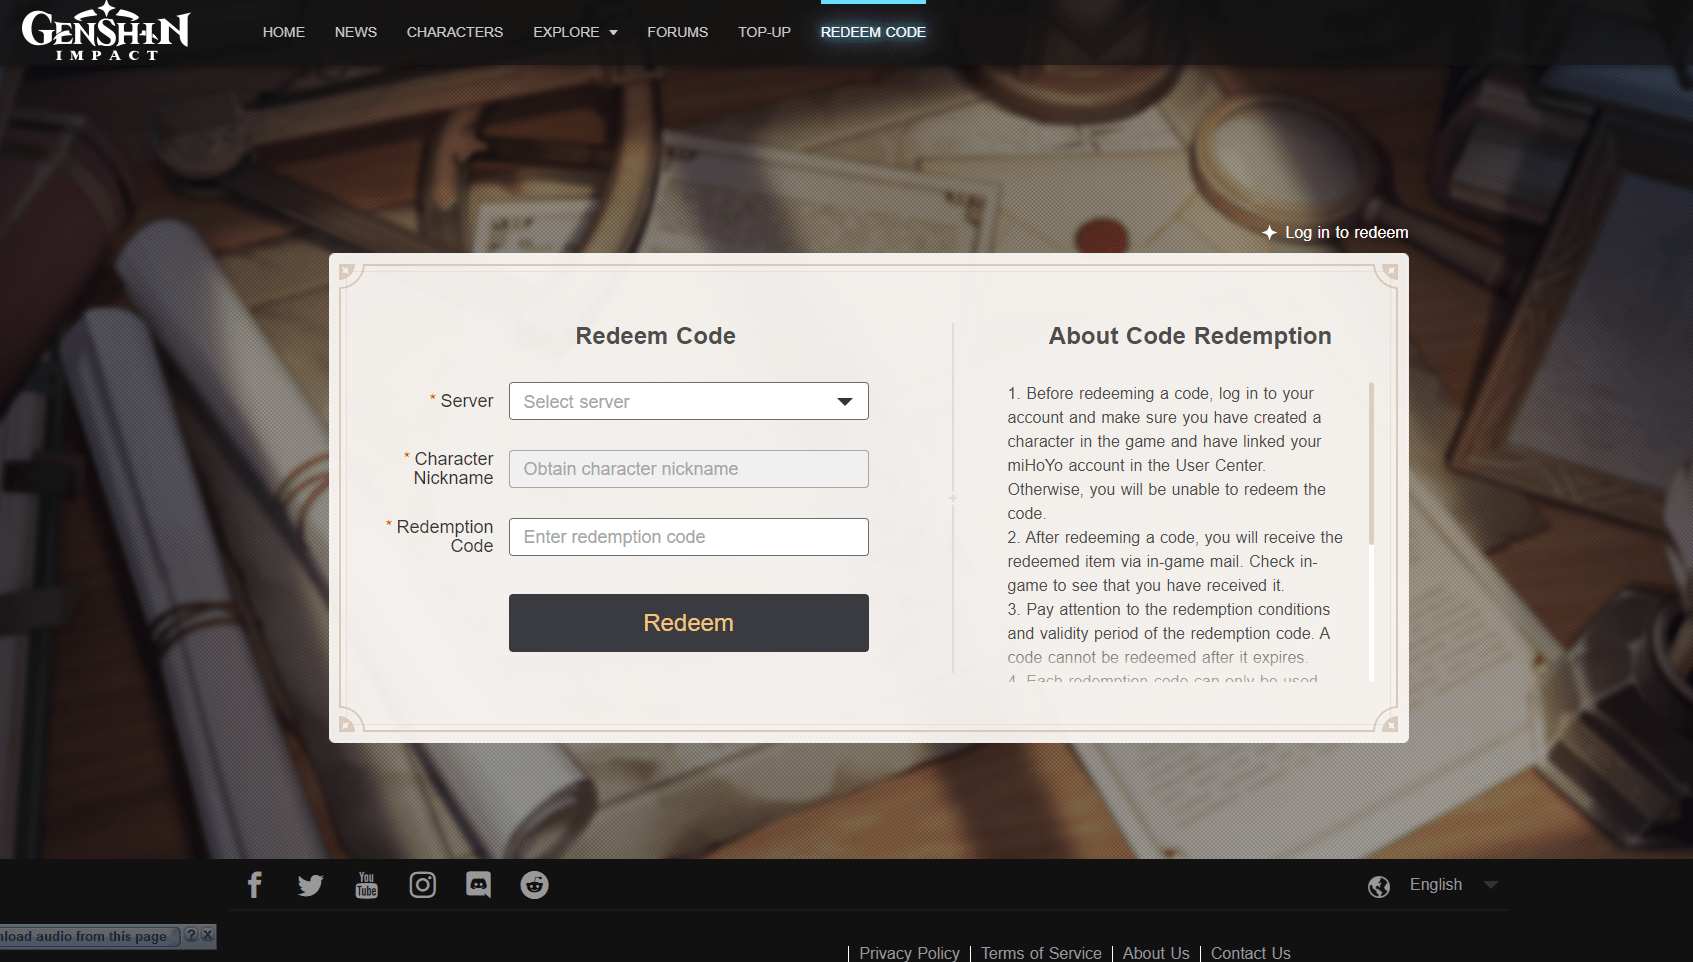
Task: Click the Redeem Code heading
Action: click(x=656, y=336)
